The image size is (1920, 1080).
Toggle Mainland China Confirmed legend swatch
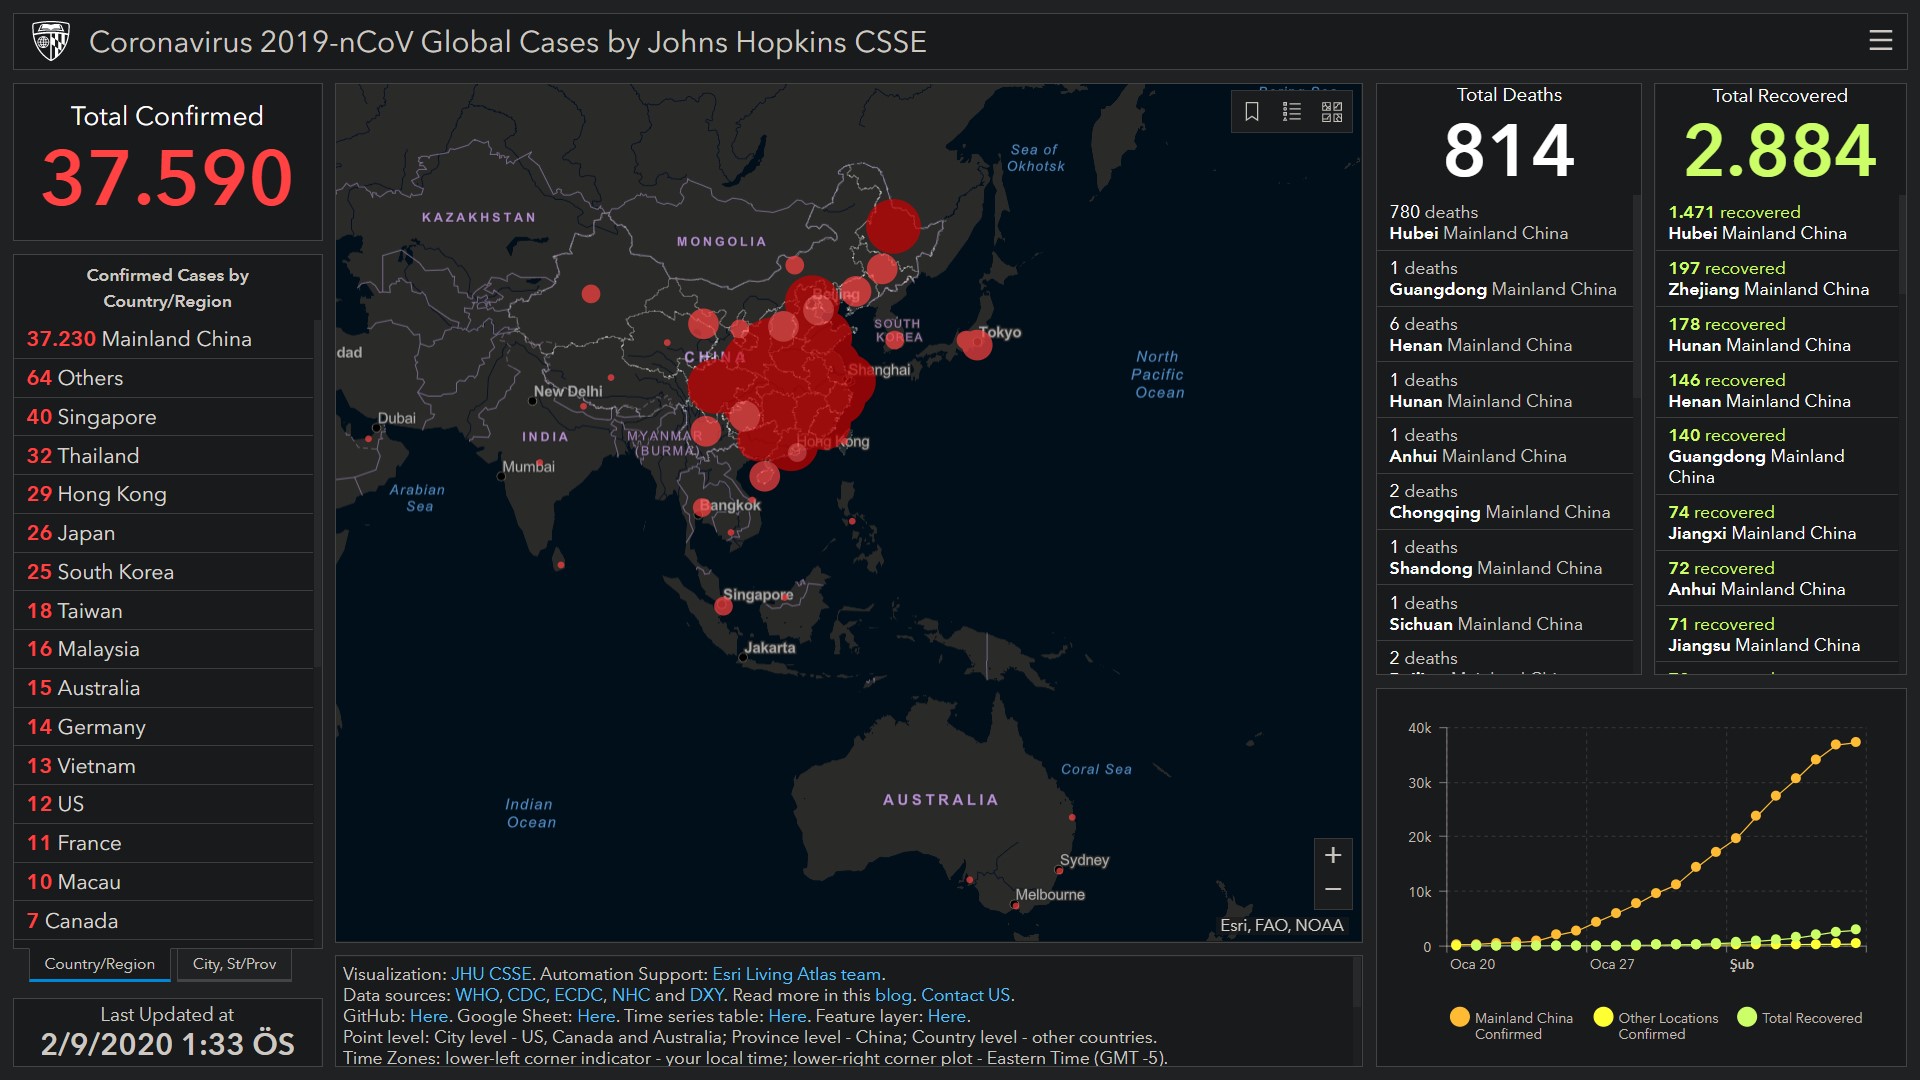click(1459, 1017)
